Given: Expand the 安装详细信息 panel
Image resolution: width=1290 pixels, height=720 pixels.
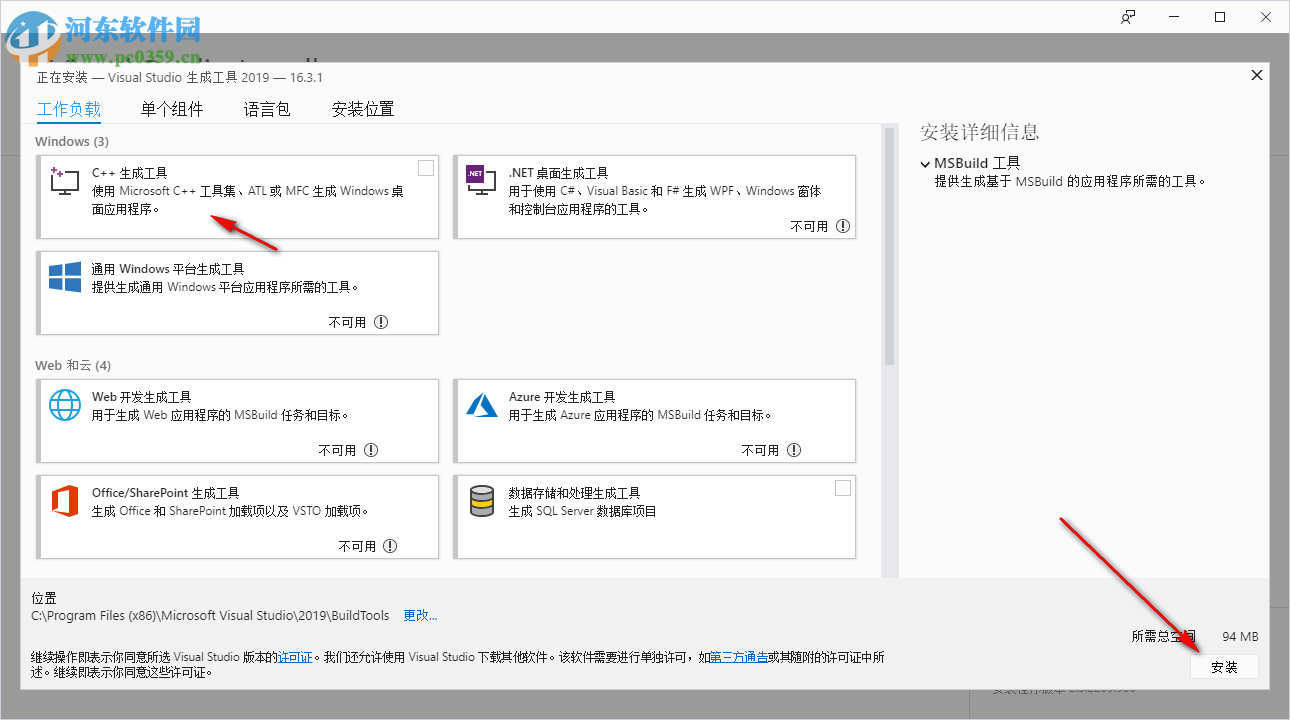Looking at the screenshot, I should coord(977,131).
